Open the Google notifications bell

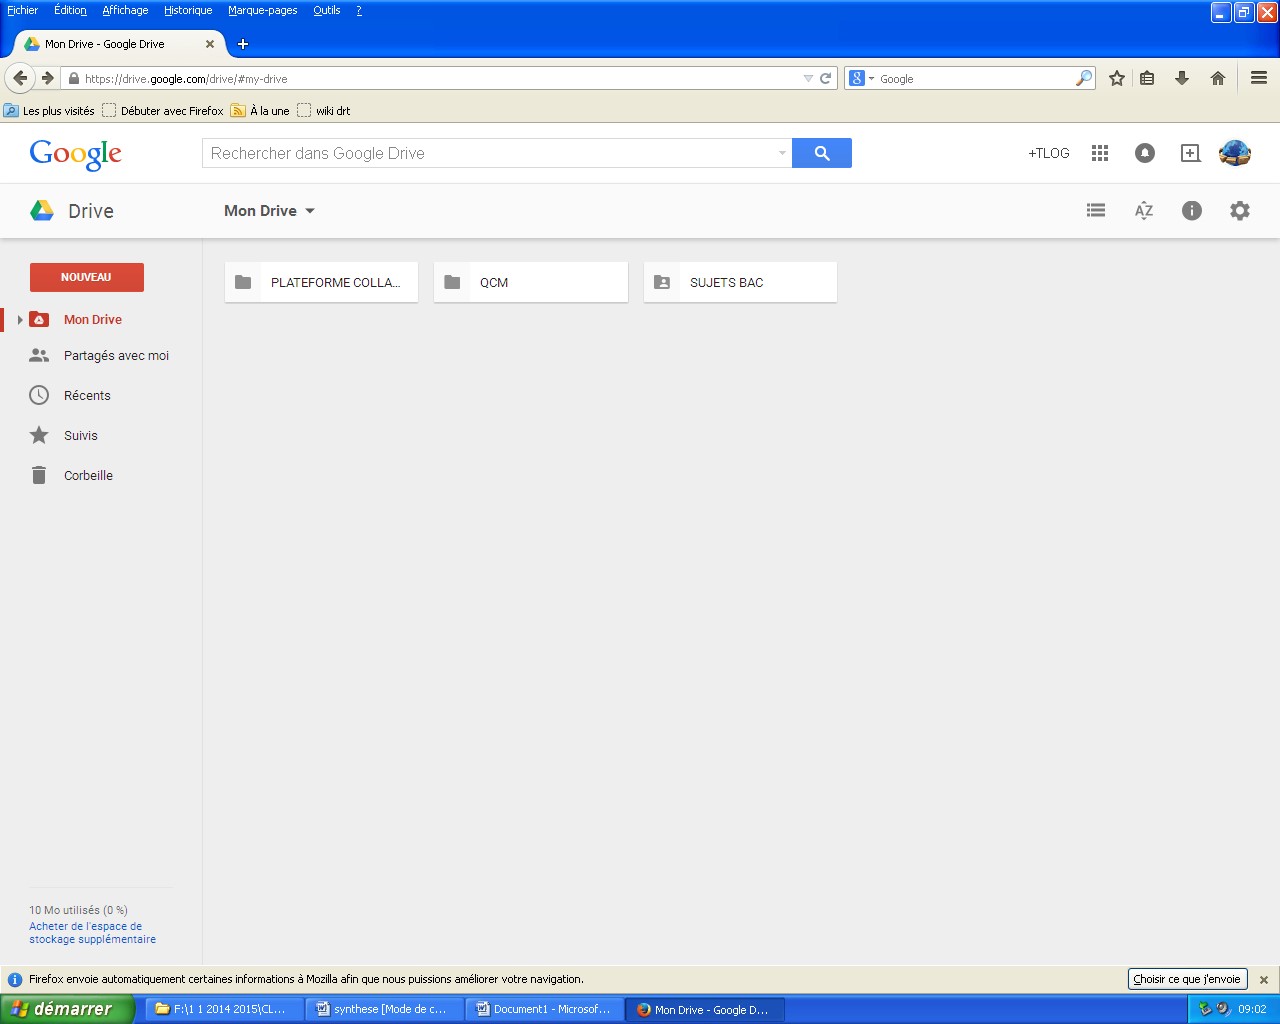tap(1145, 153)
